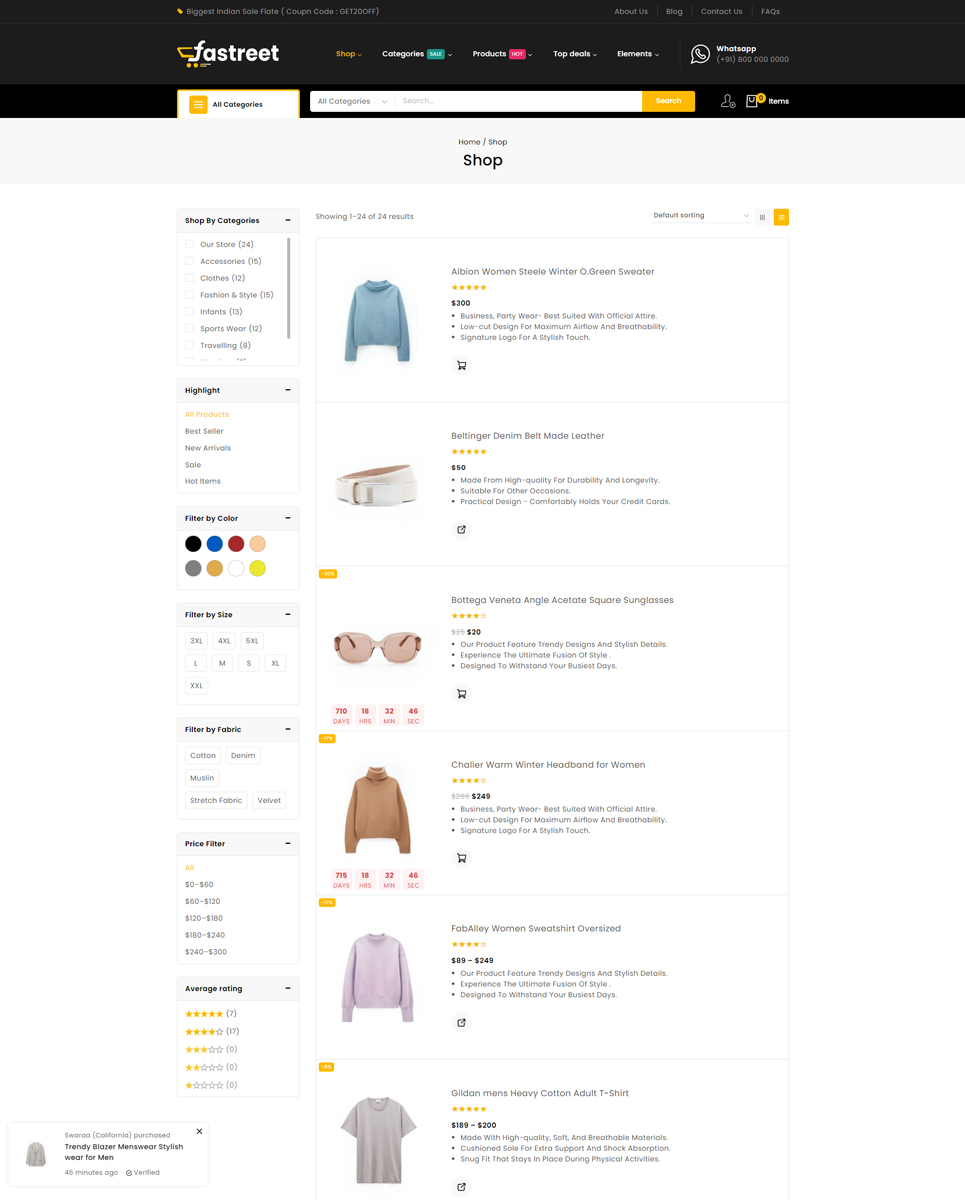This screenshot has width=965, height=1200.
Task: Select the Best Seller highlight link
Action: [x=204, y=431]
